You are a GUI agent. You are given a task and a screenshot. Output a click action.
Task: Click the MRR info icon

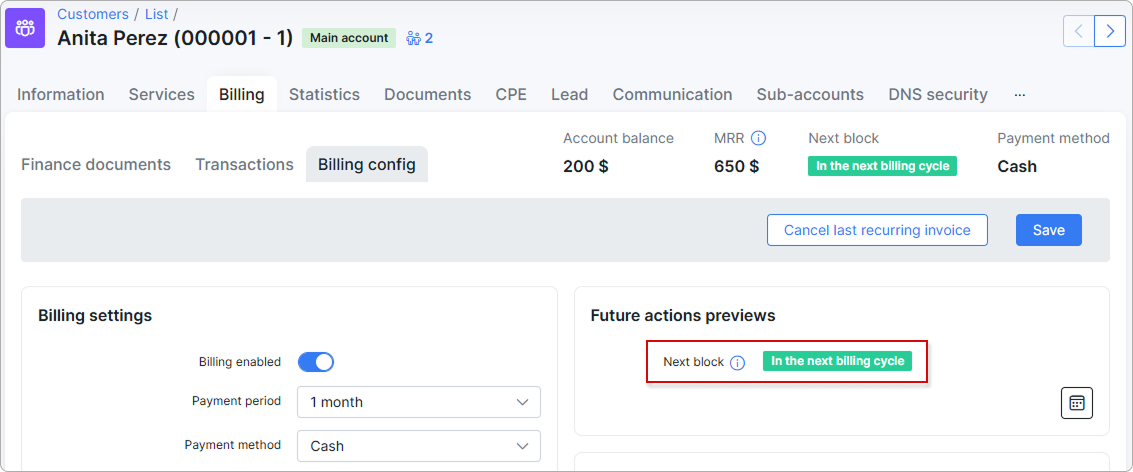click(x=759, y=138)
